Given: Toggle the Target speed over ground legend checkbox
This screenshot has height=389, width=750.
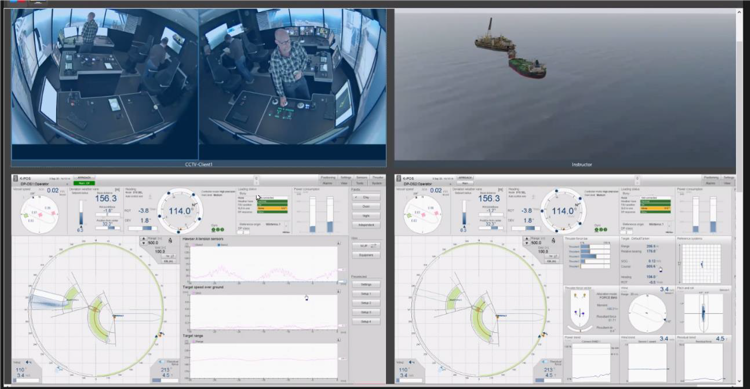Looking at the screenshot, I should pyautogui.click(x=194, y=293).
